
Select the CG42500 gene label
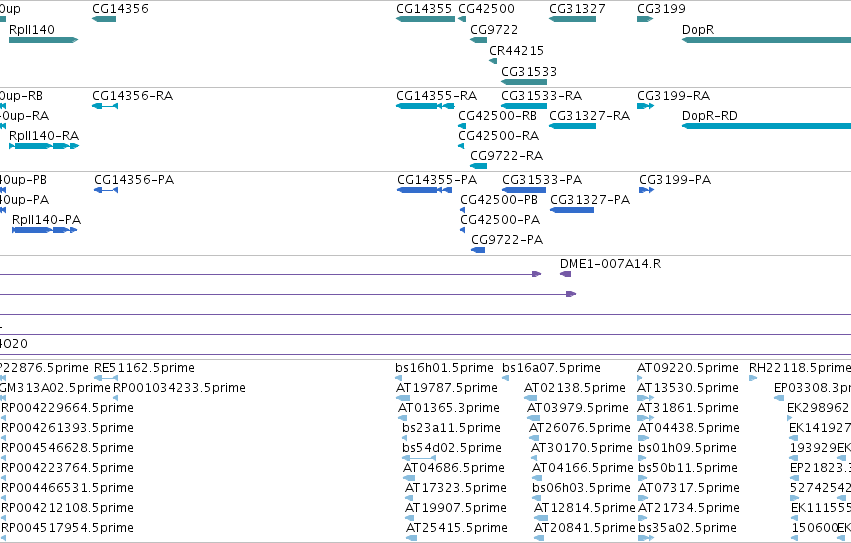click(486, 9)
